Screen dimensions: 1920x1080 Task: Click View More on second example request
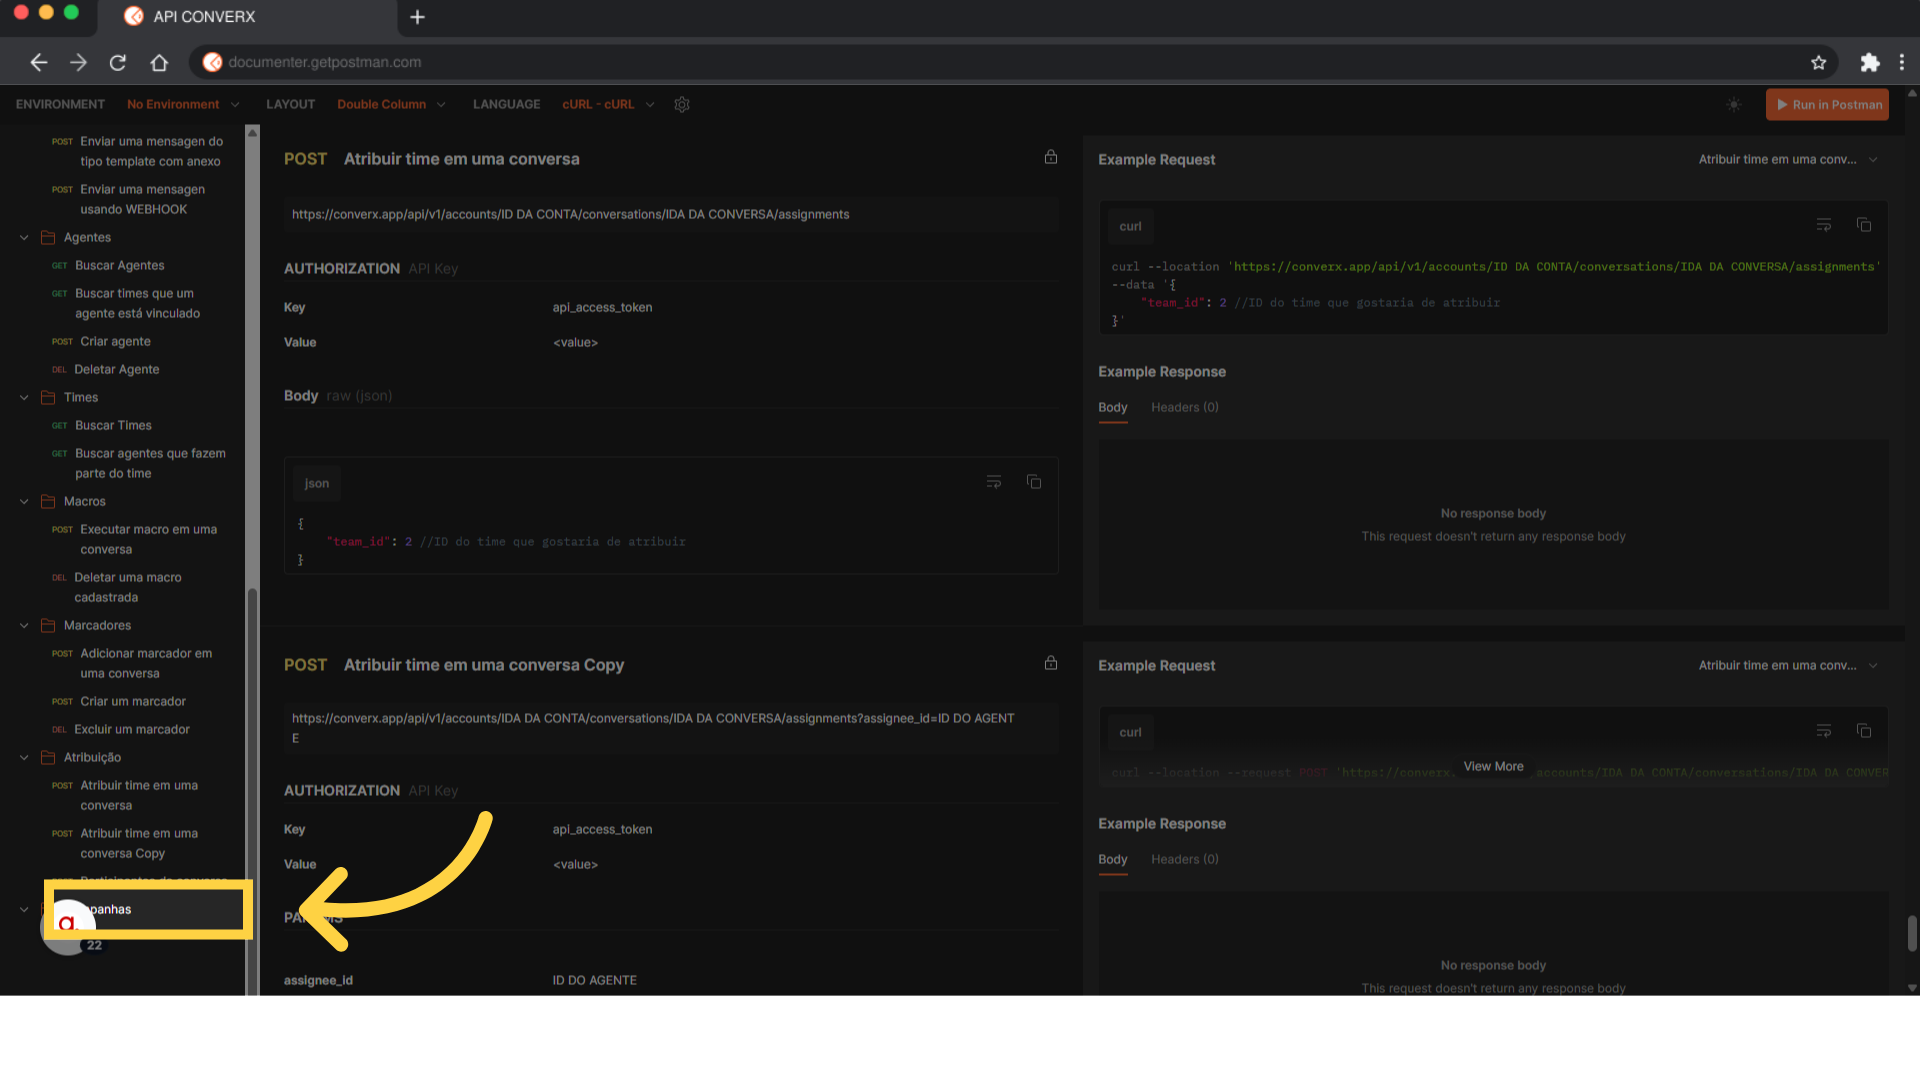point(1493,766)
